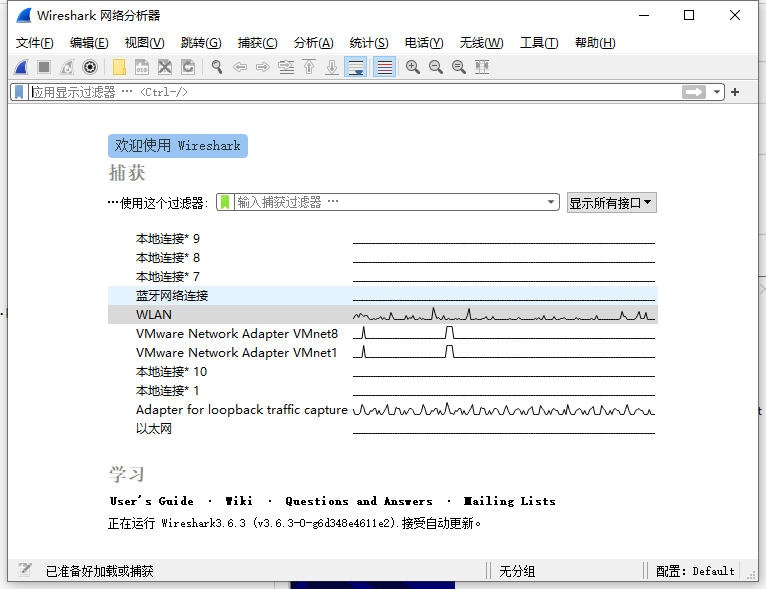The image size is (766, 589).
Task: Open the 帮助(H) menu
Action: [x=595, y=43]
